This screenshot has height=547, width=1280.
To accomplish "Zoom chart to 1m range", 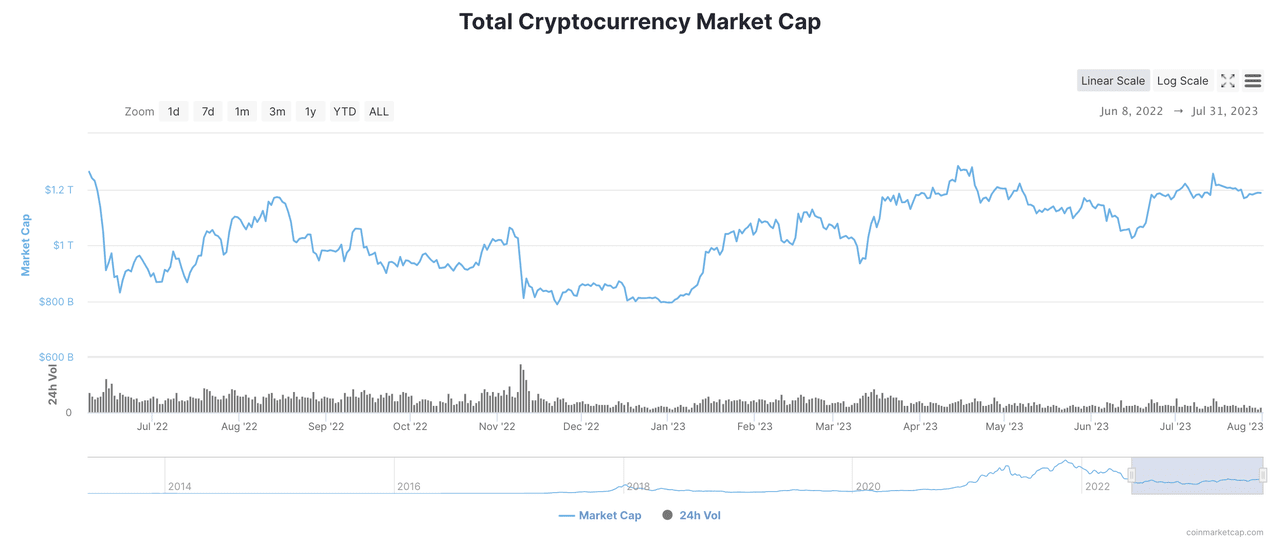I will pyautogui.click(x=242, y=112).
